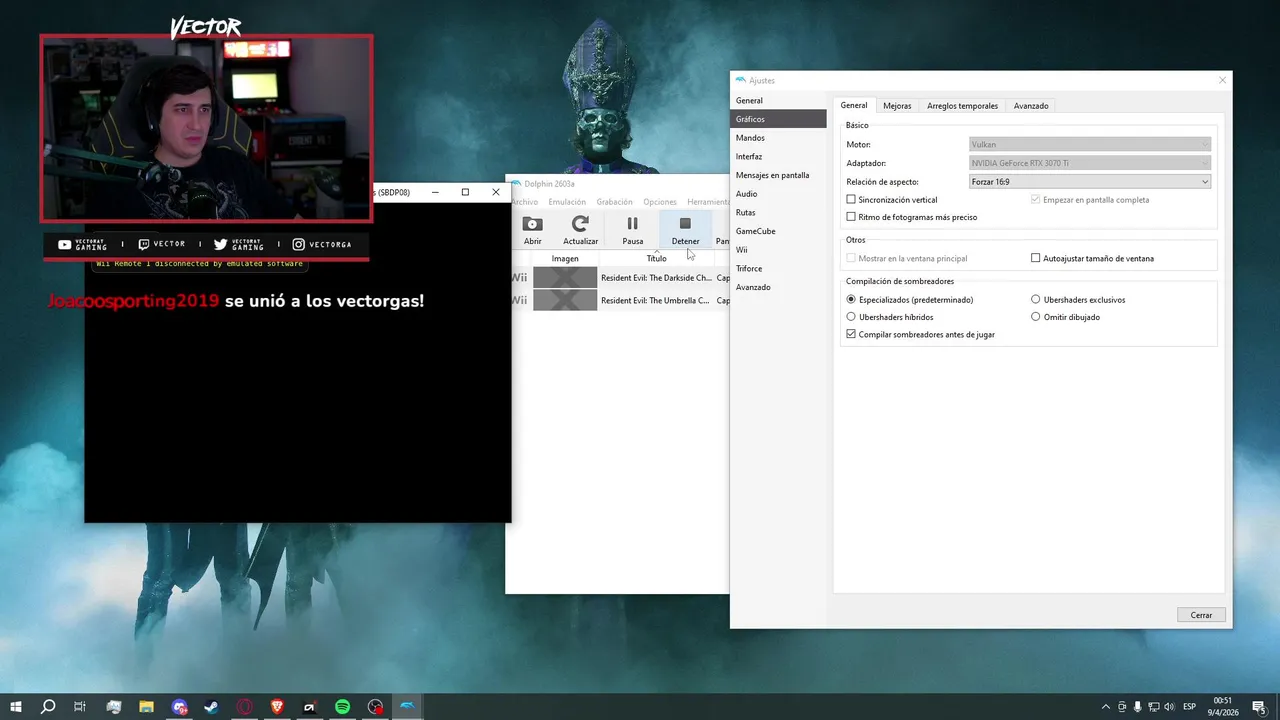Select Especializados (predeterminado) radio option
The image size is (1280, 720).
pyautogui.click(x=851, y=300)
